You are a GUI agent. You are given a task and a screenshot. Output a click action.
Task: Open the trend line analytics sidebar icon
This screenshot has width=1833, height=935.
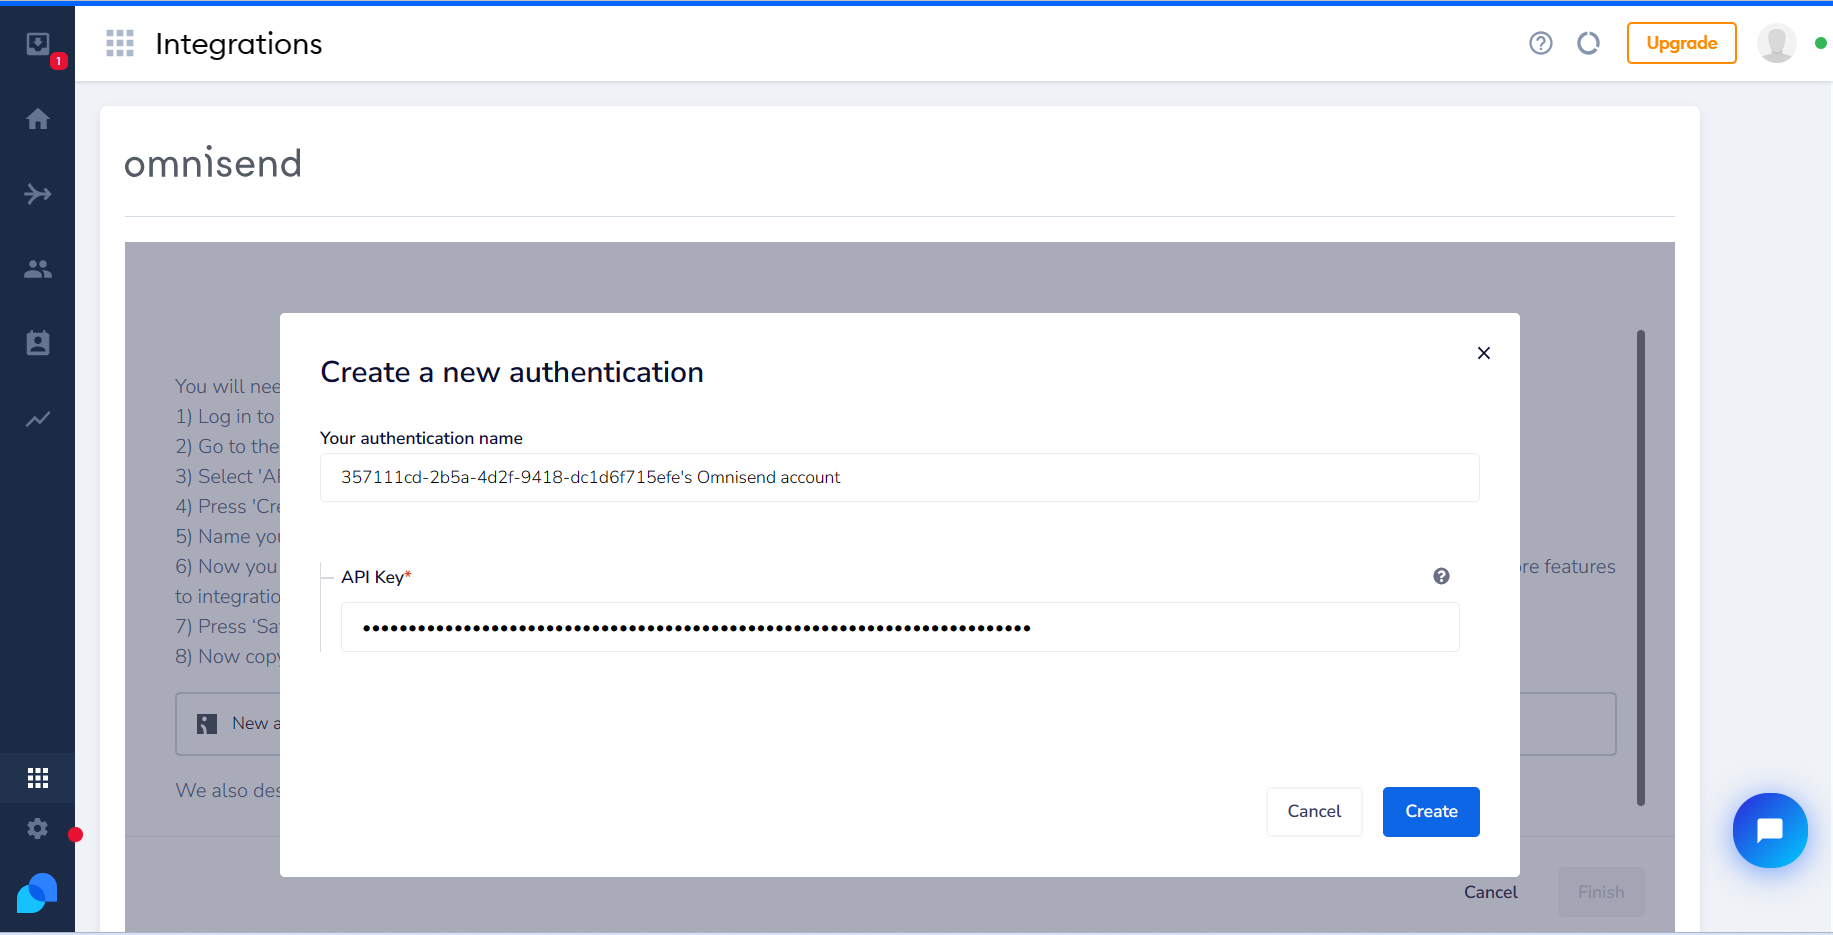[x=38, y=419]
